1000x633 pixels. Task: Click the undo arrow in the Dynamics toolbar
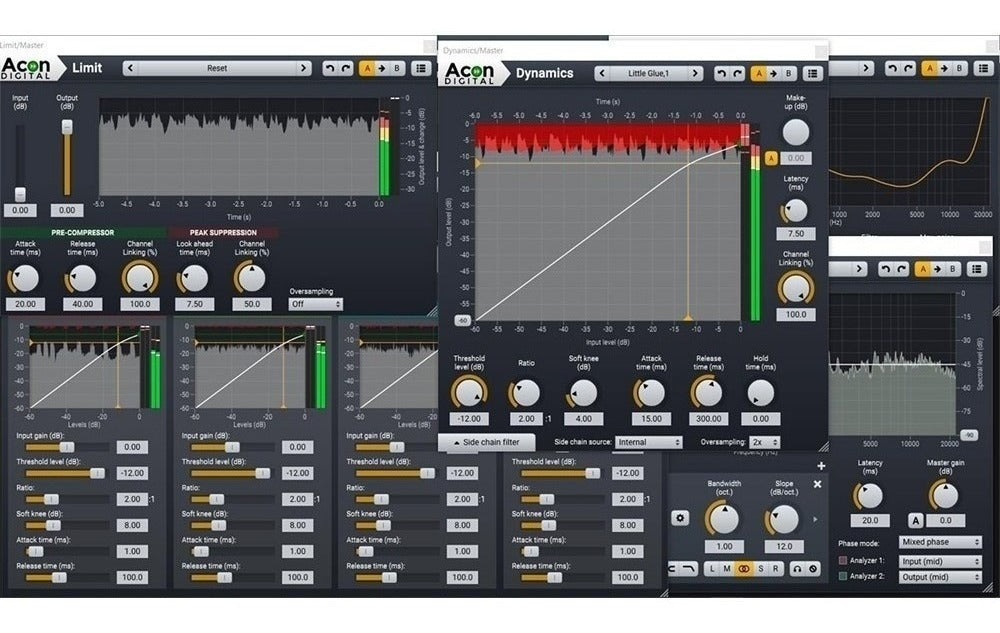pos(721,73)
